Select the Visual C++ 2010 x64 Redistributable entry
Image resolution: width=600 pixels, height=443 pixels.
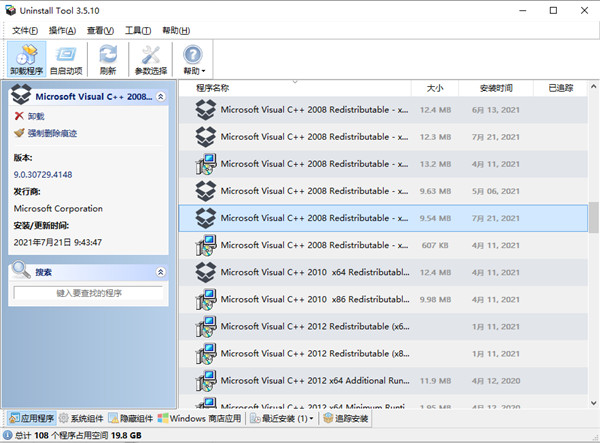[314, 271]
